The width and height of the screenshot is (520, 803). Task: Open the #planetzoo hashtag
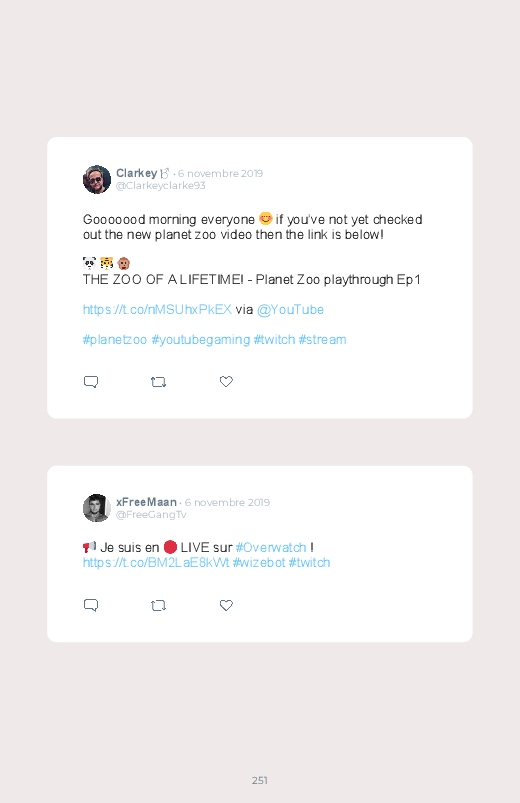click(115, 340)
